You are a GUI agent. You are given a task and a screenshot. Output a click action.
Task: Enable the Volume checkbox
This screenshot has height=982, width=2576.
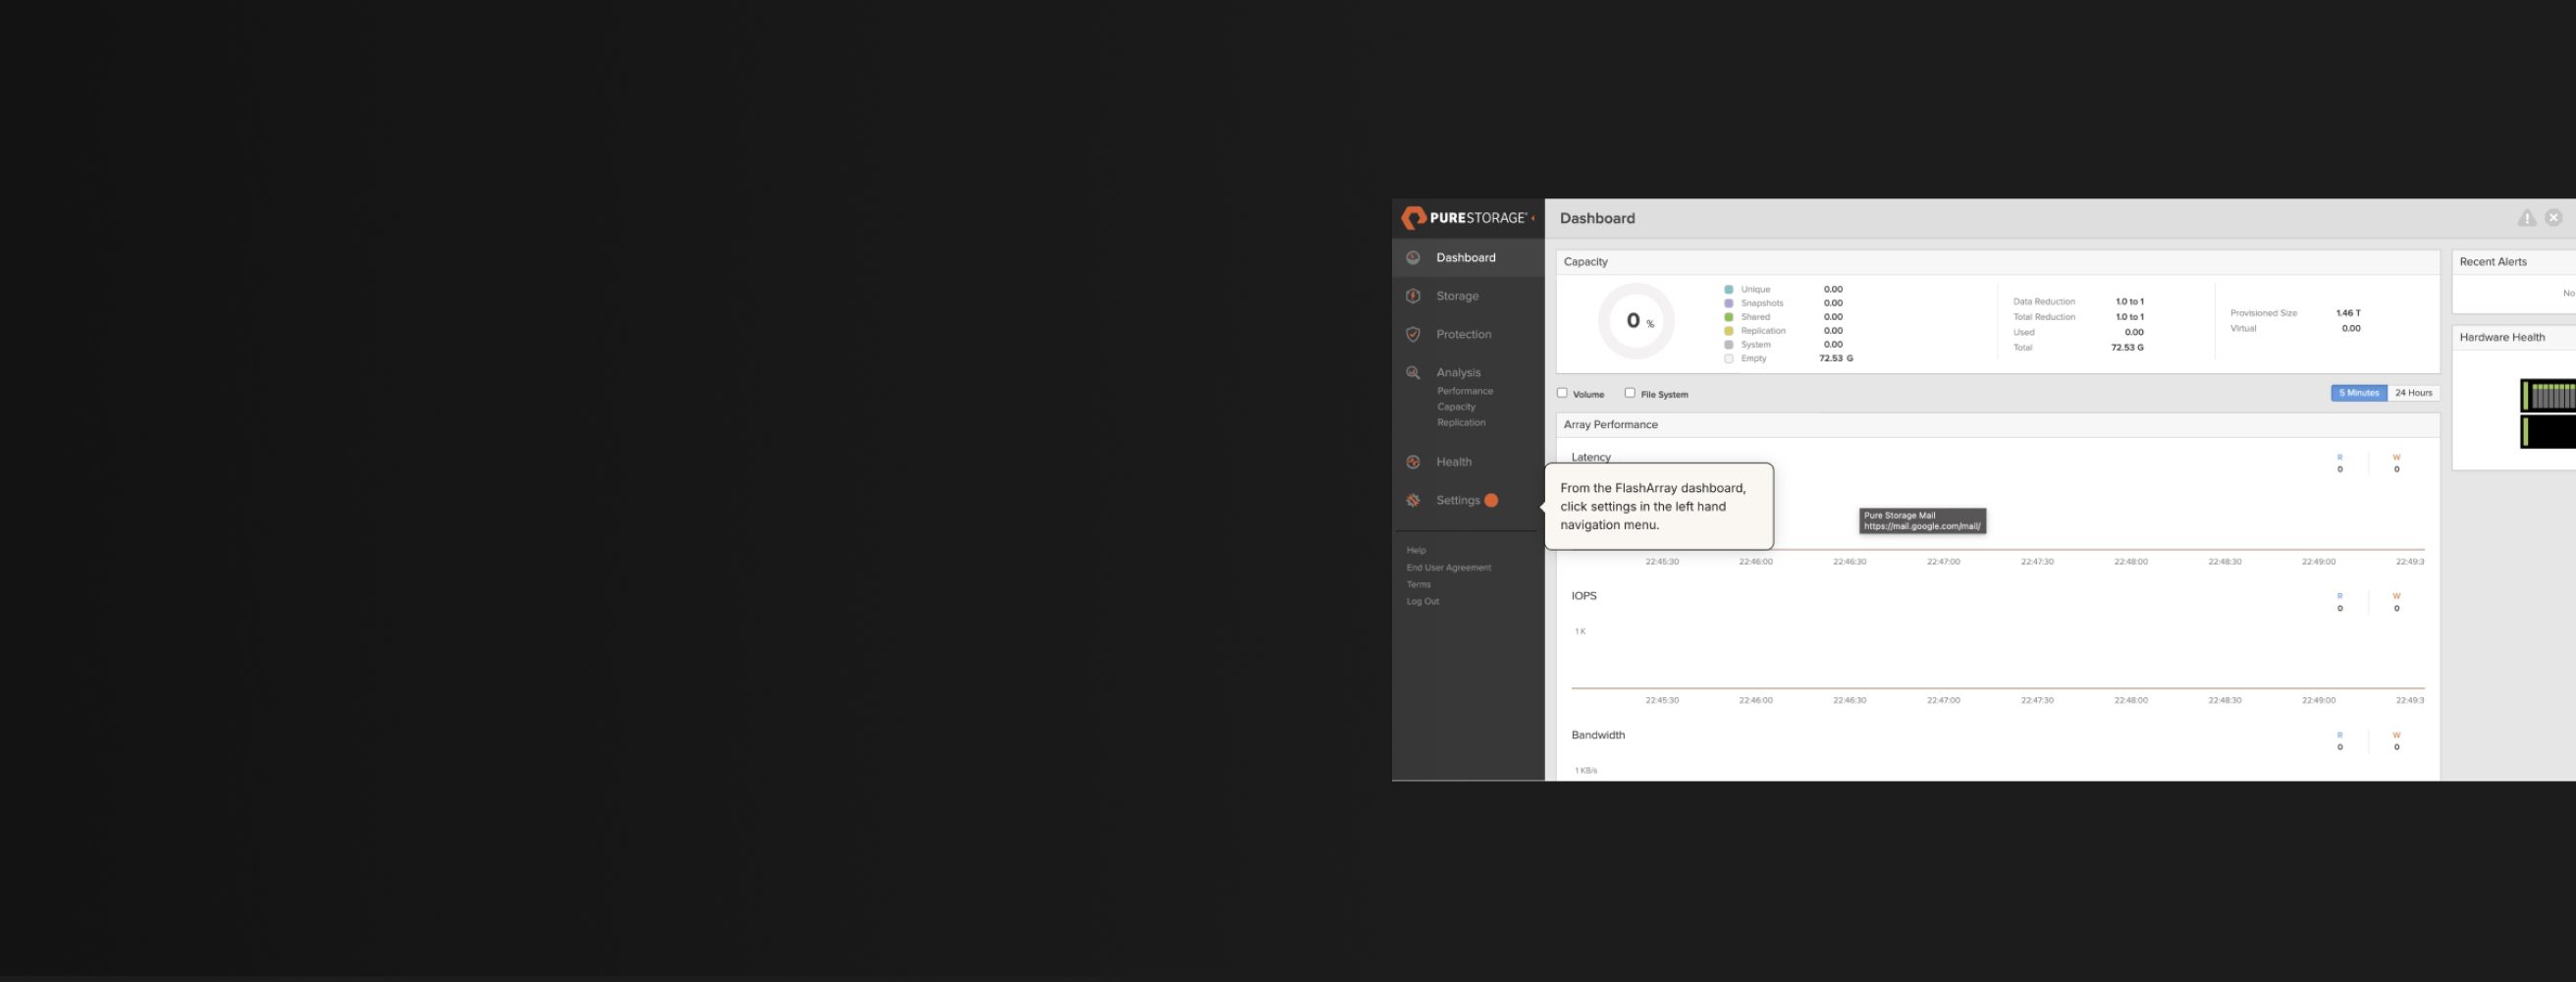[x=1562, y=393]
